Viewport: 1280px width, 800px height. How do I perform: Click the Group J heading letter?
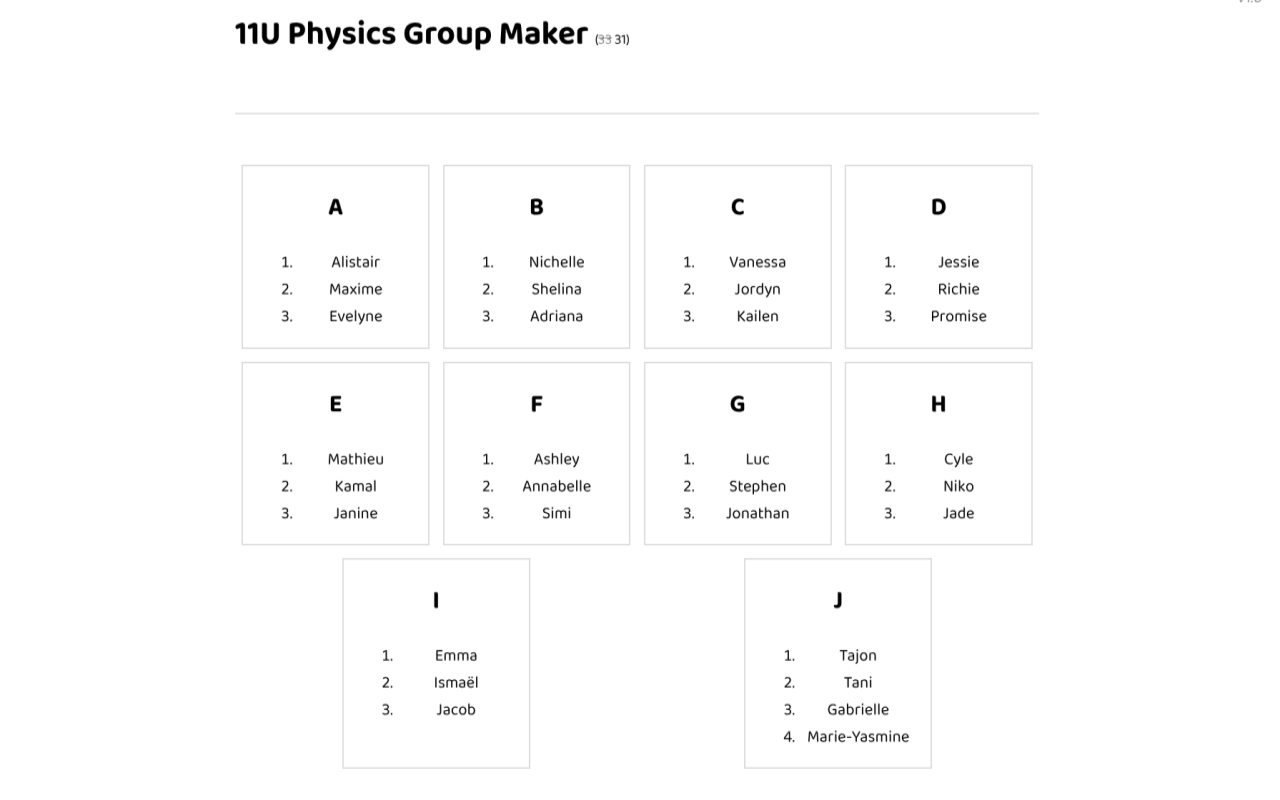(x=837, y=600)
